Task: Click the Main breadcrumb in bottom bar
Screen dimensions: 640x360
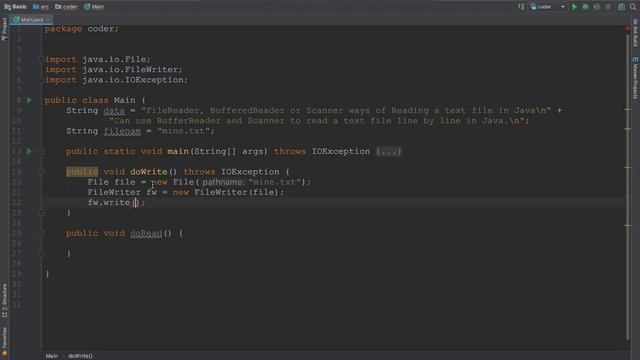Action: (52, 356)
